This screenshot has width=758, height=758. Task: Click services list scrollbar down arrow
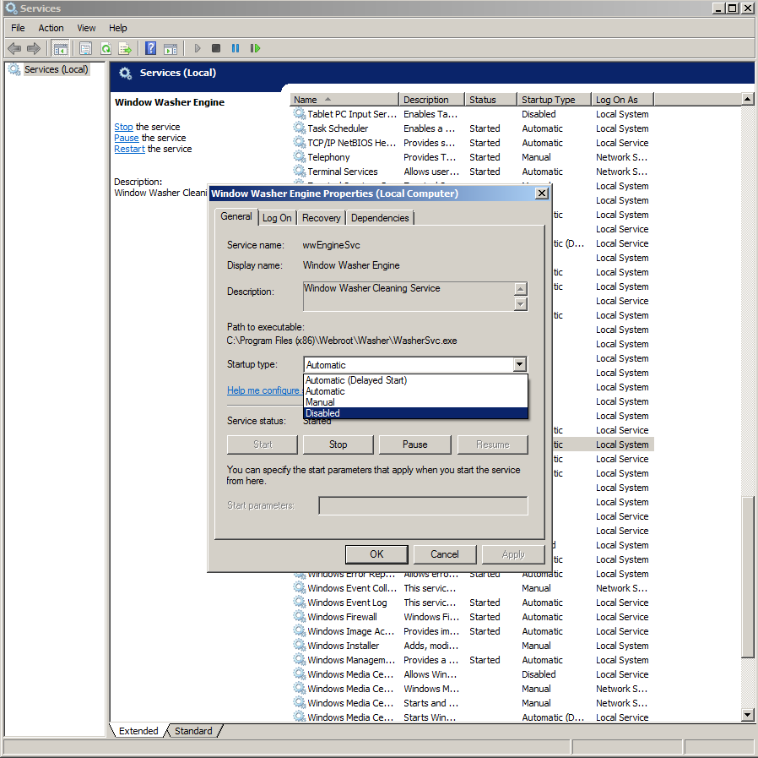click(747, 715)
